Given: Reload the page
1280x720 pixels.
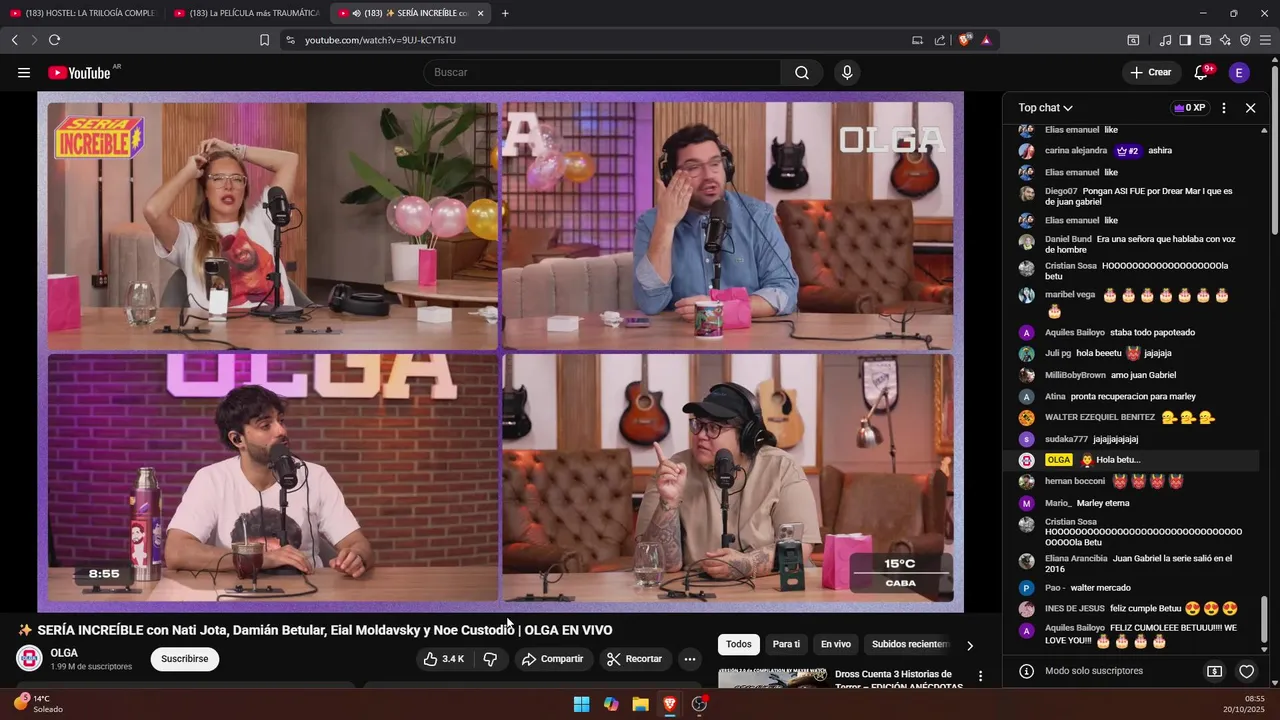Looking at the screenshot, I should pyautogui.click(x=54, y=40).
